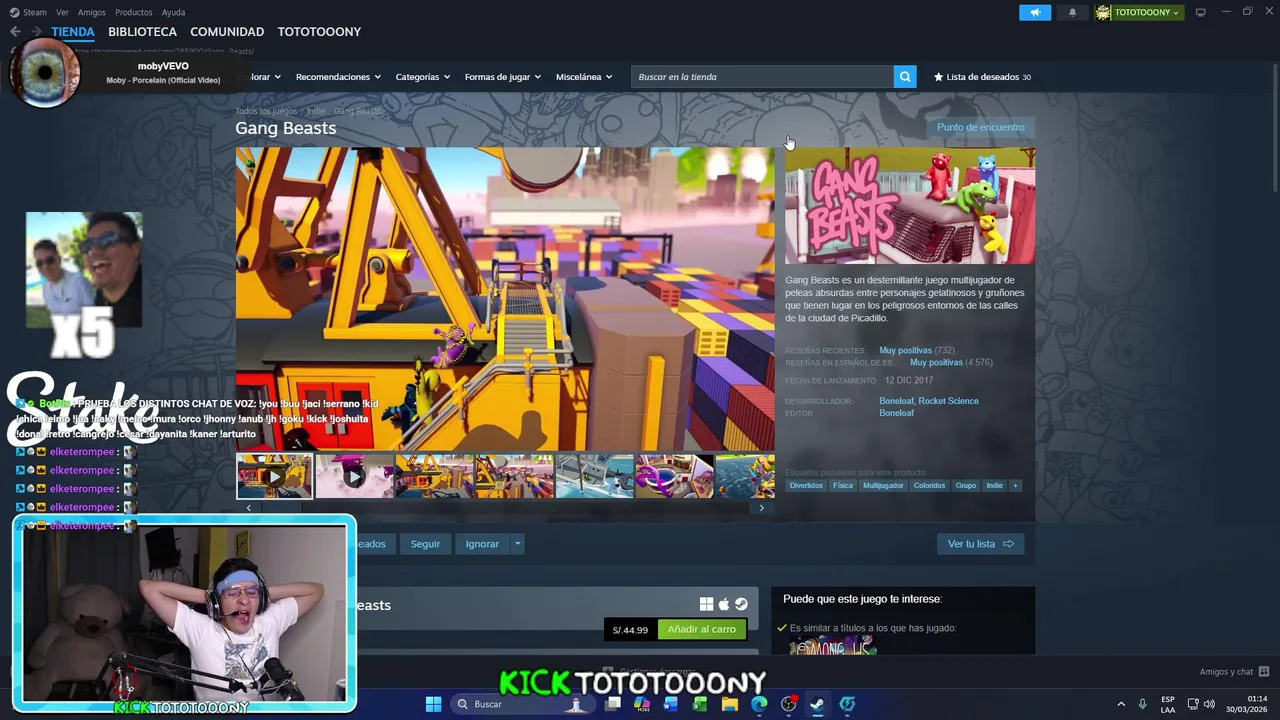Expand the Formas de jugar dropdown
Image resolution: width=1280 pixels, height=720 pixels.
click(x=502, y=77)
